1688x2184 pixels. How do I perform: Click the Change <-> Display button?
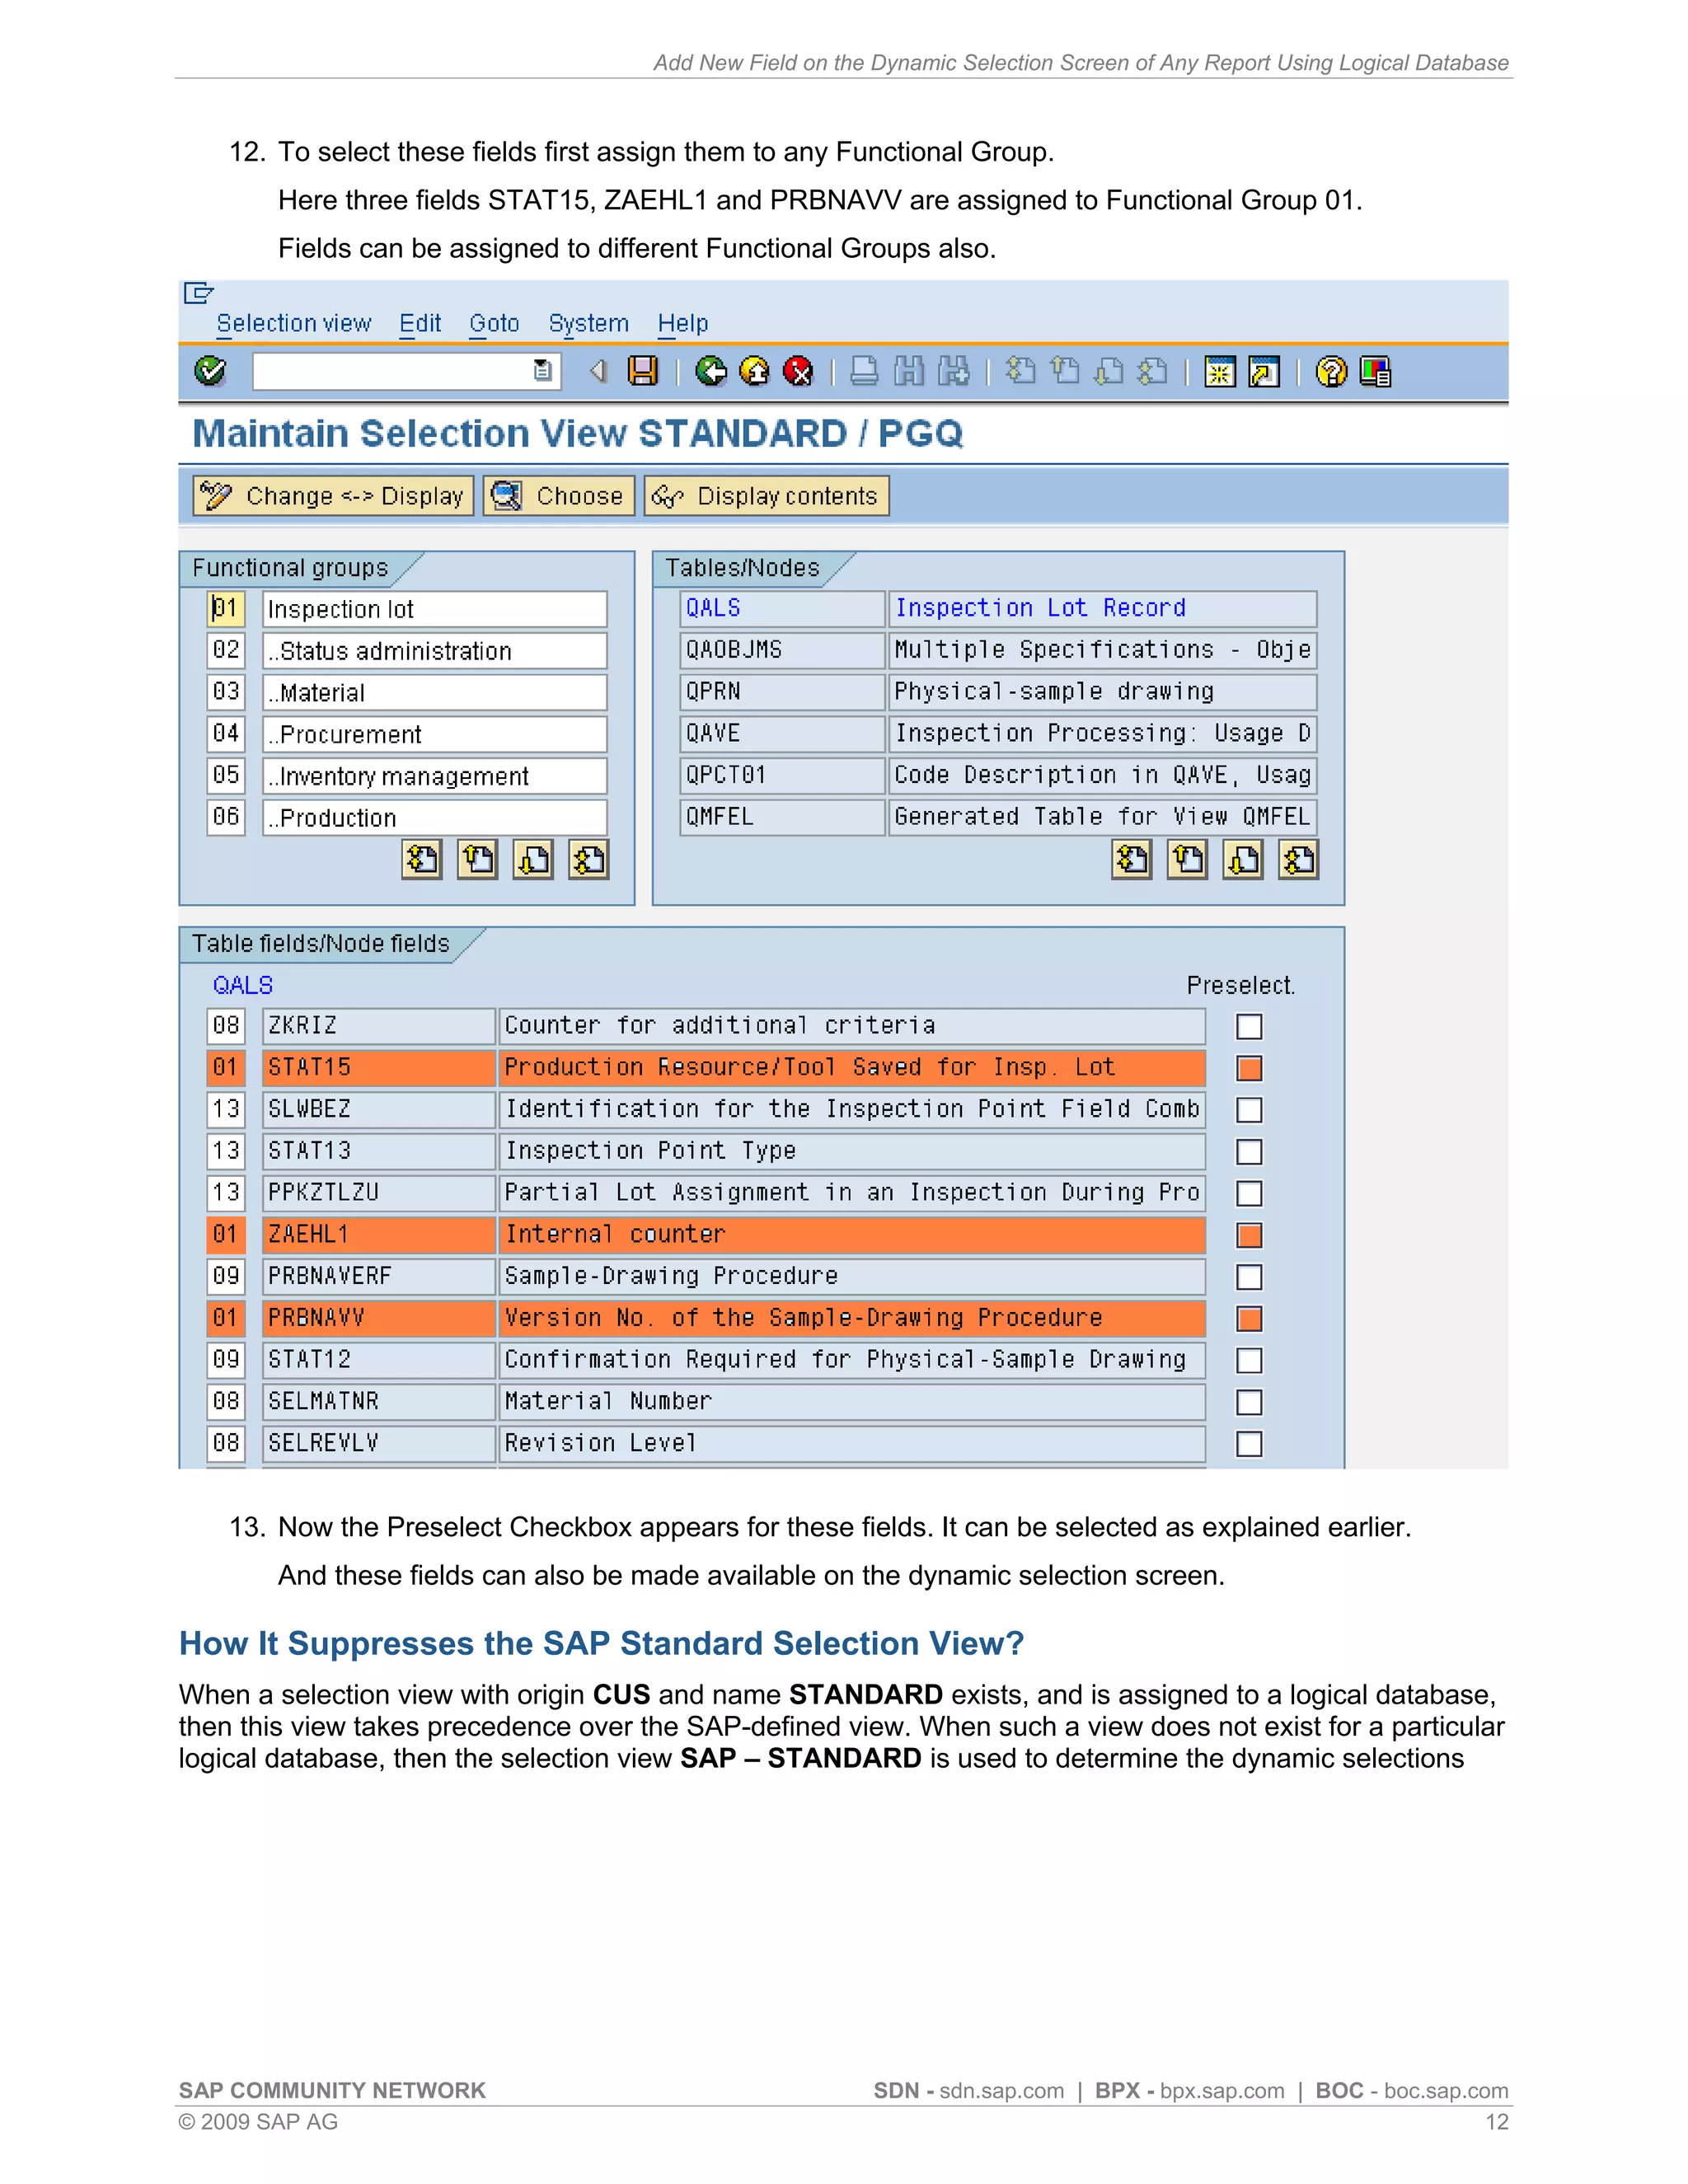(x=333, y=496)
